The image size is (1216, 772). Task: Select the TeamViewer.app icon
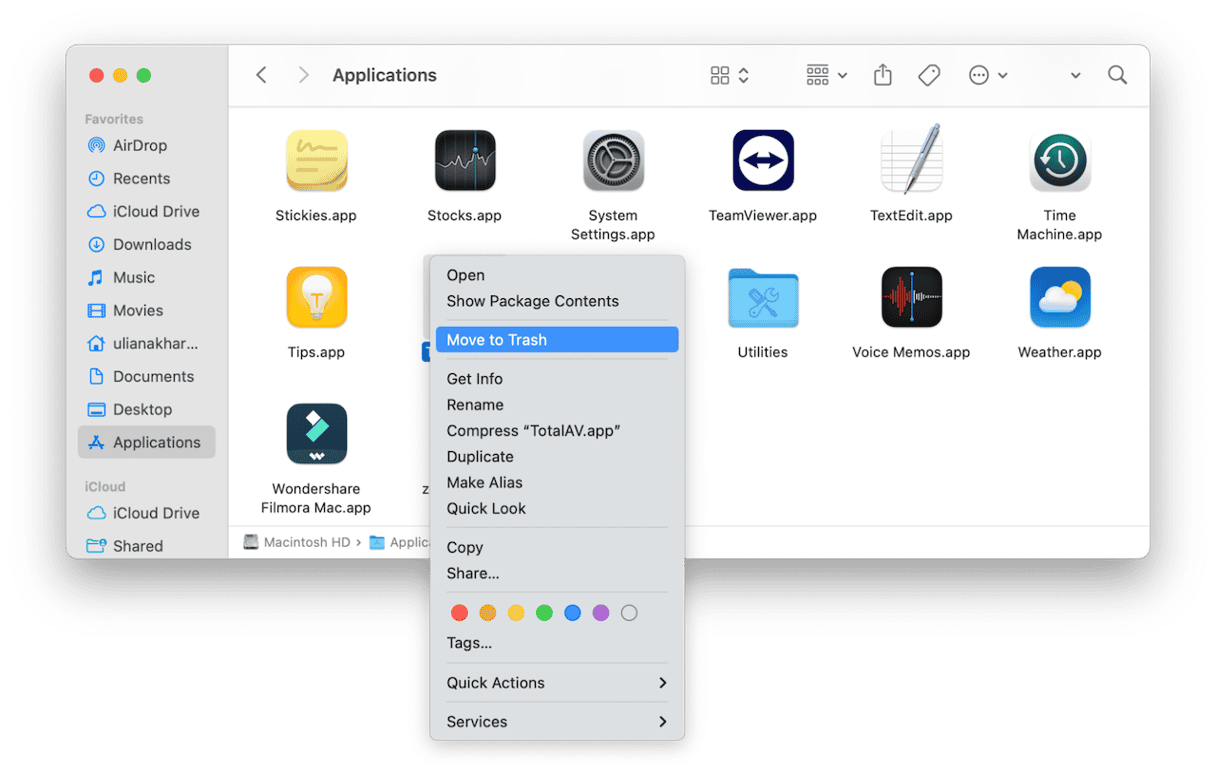pyautogui.click(x=763, y=160)
